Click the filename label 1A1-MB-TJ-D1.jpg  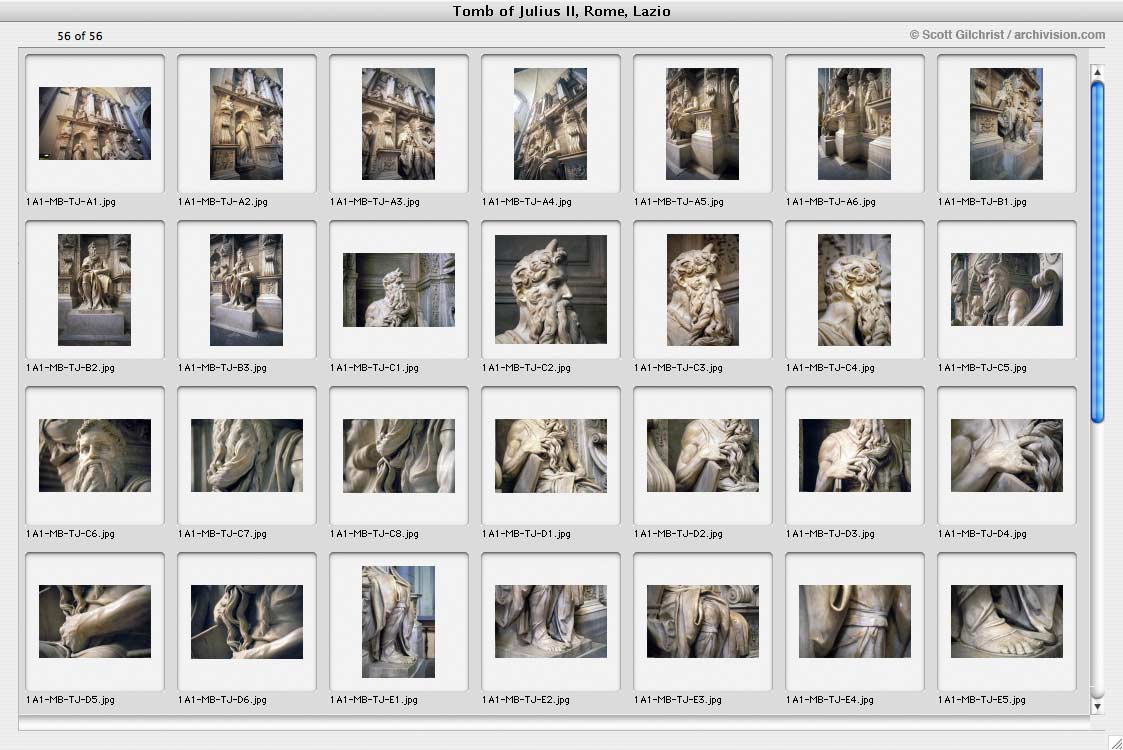point(526,534)
